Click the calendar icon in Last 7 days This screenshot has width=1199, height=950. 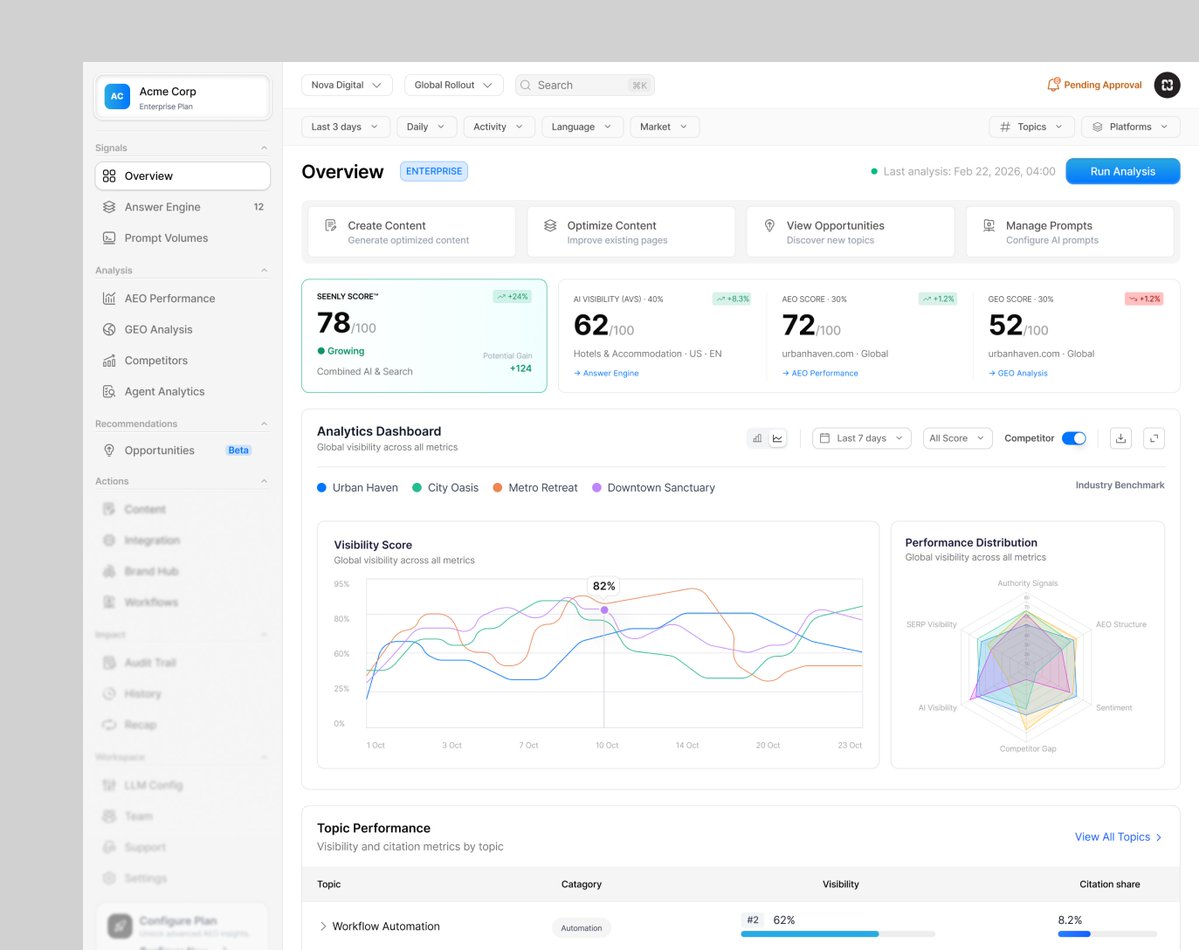click(824, 438)
